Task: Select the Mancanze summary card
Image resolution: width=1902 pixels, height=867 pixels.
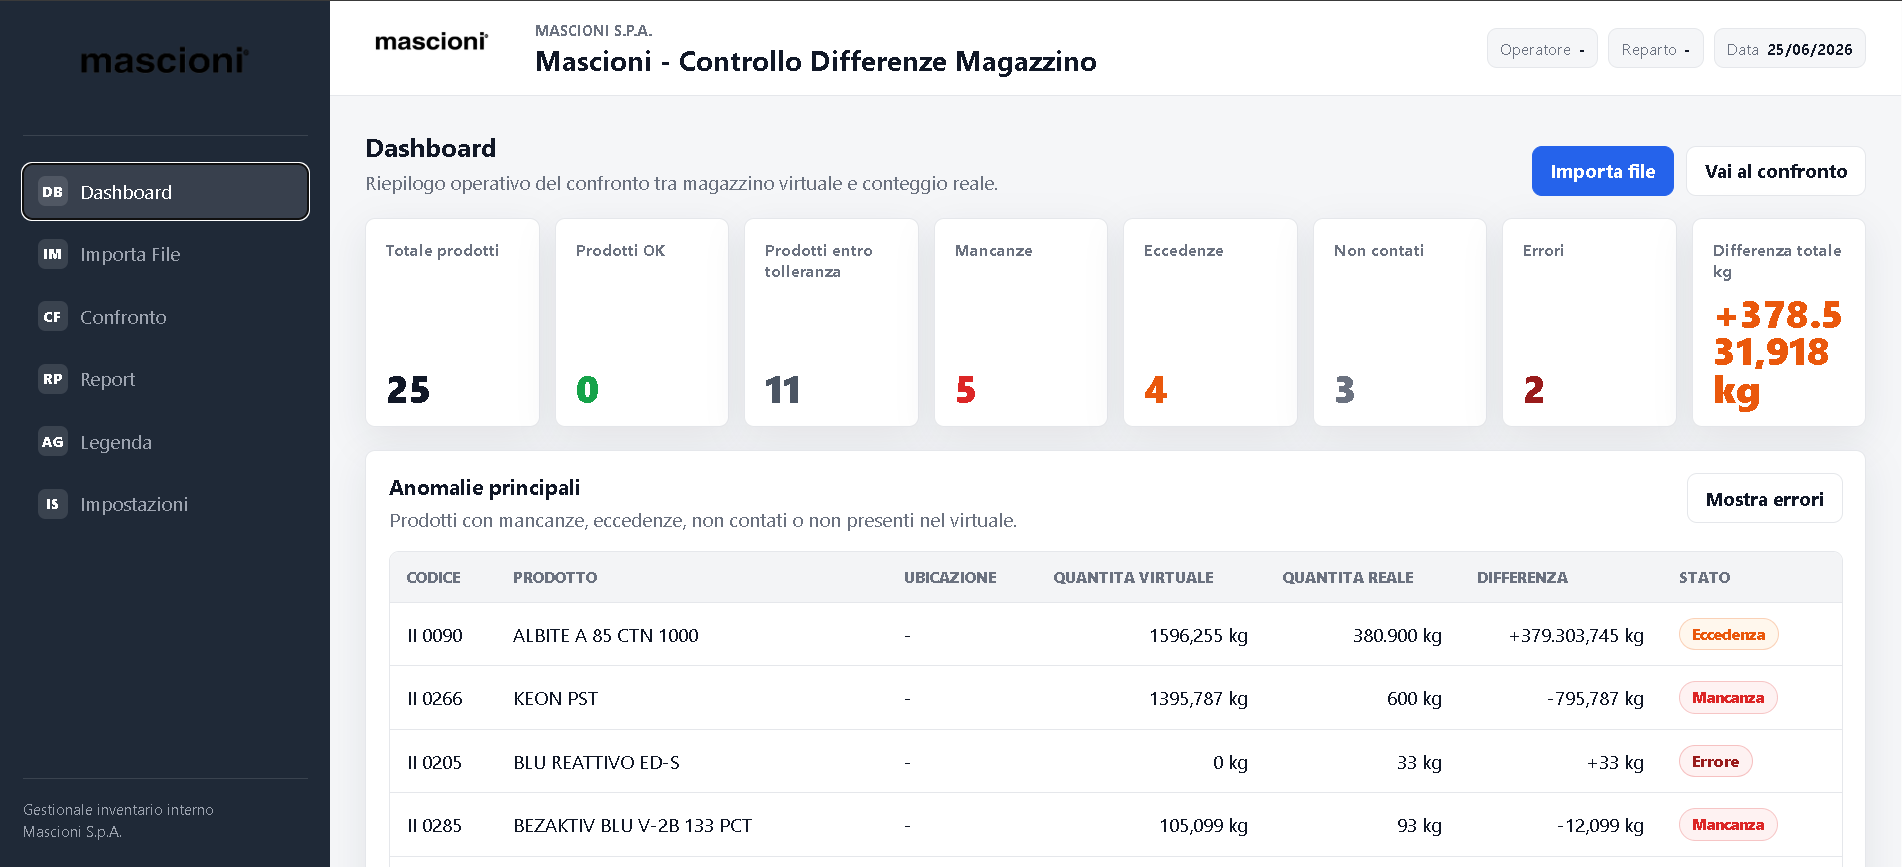Action: (x=1021, y=322)
